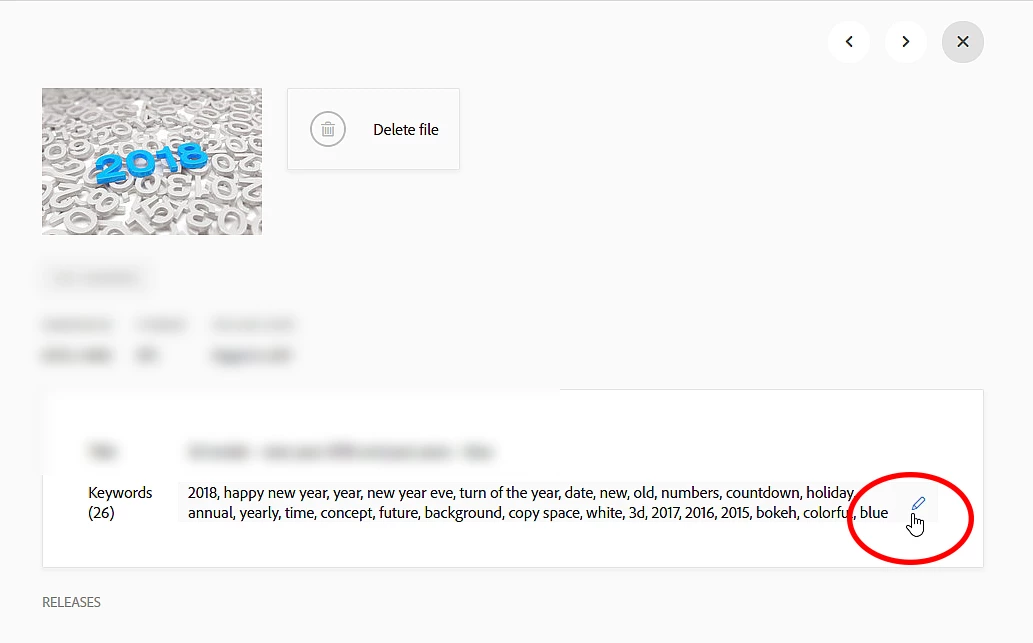Click the Keywords (26) label
1033x643 pixels.
[x=120, y=503]
